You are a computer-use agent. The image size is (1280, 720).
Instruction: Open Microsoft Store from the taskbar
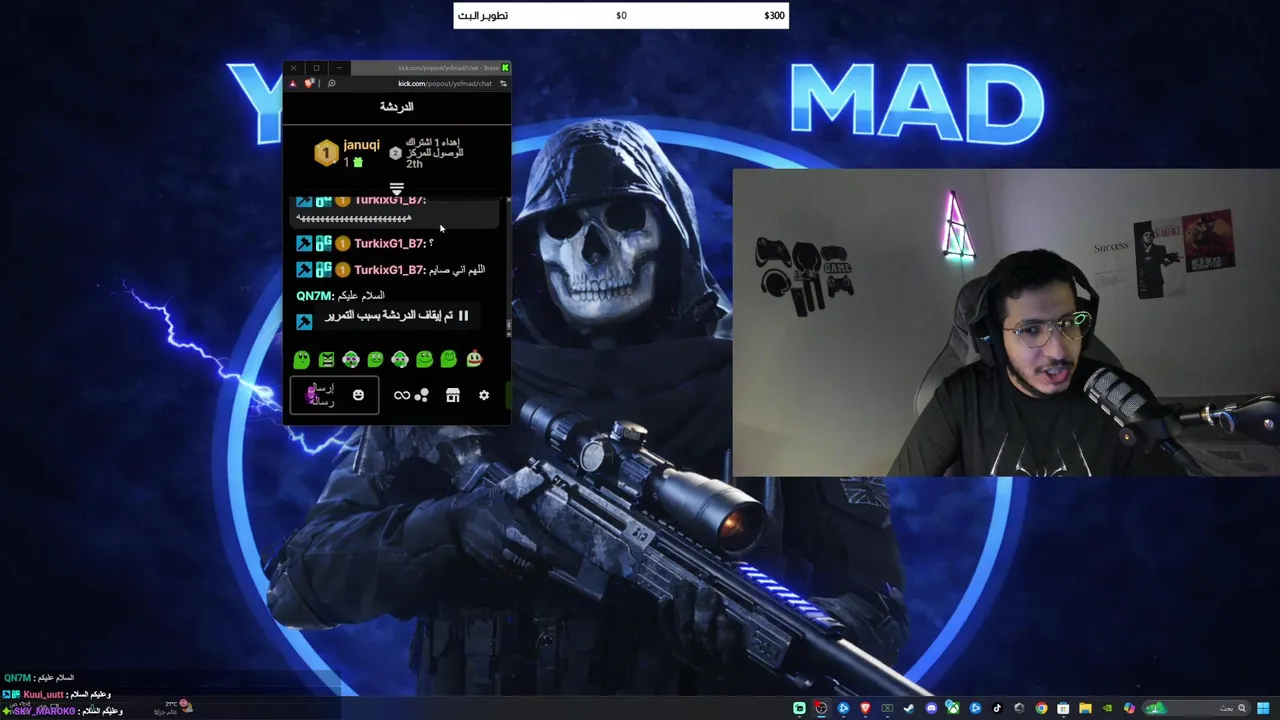pyautogui.click(x=1063, y=708)
